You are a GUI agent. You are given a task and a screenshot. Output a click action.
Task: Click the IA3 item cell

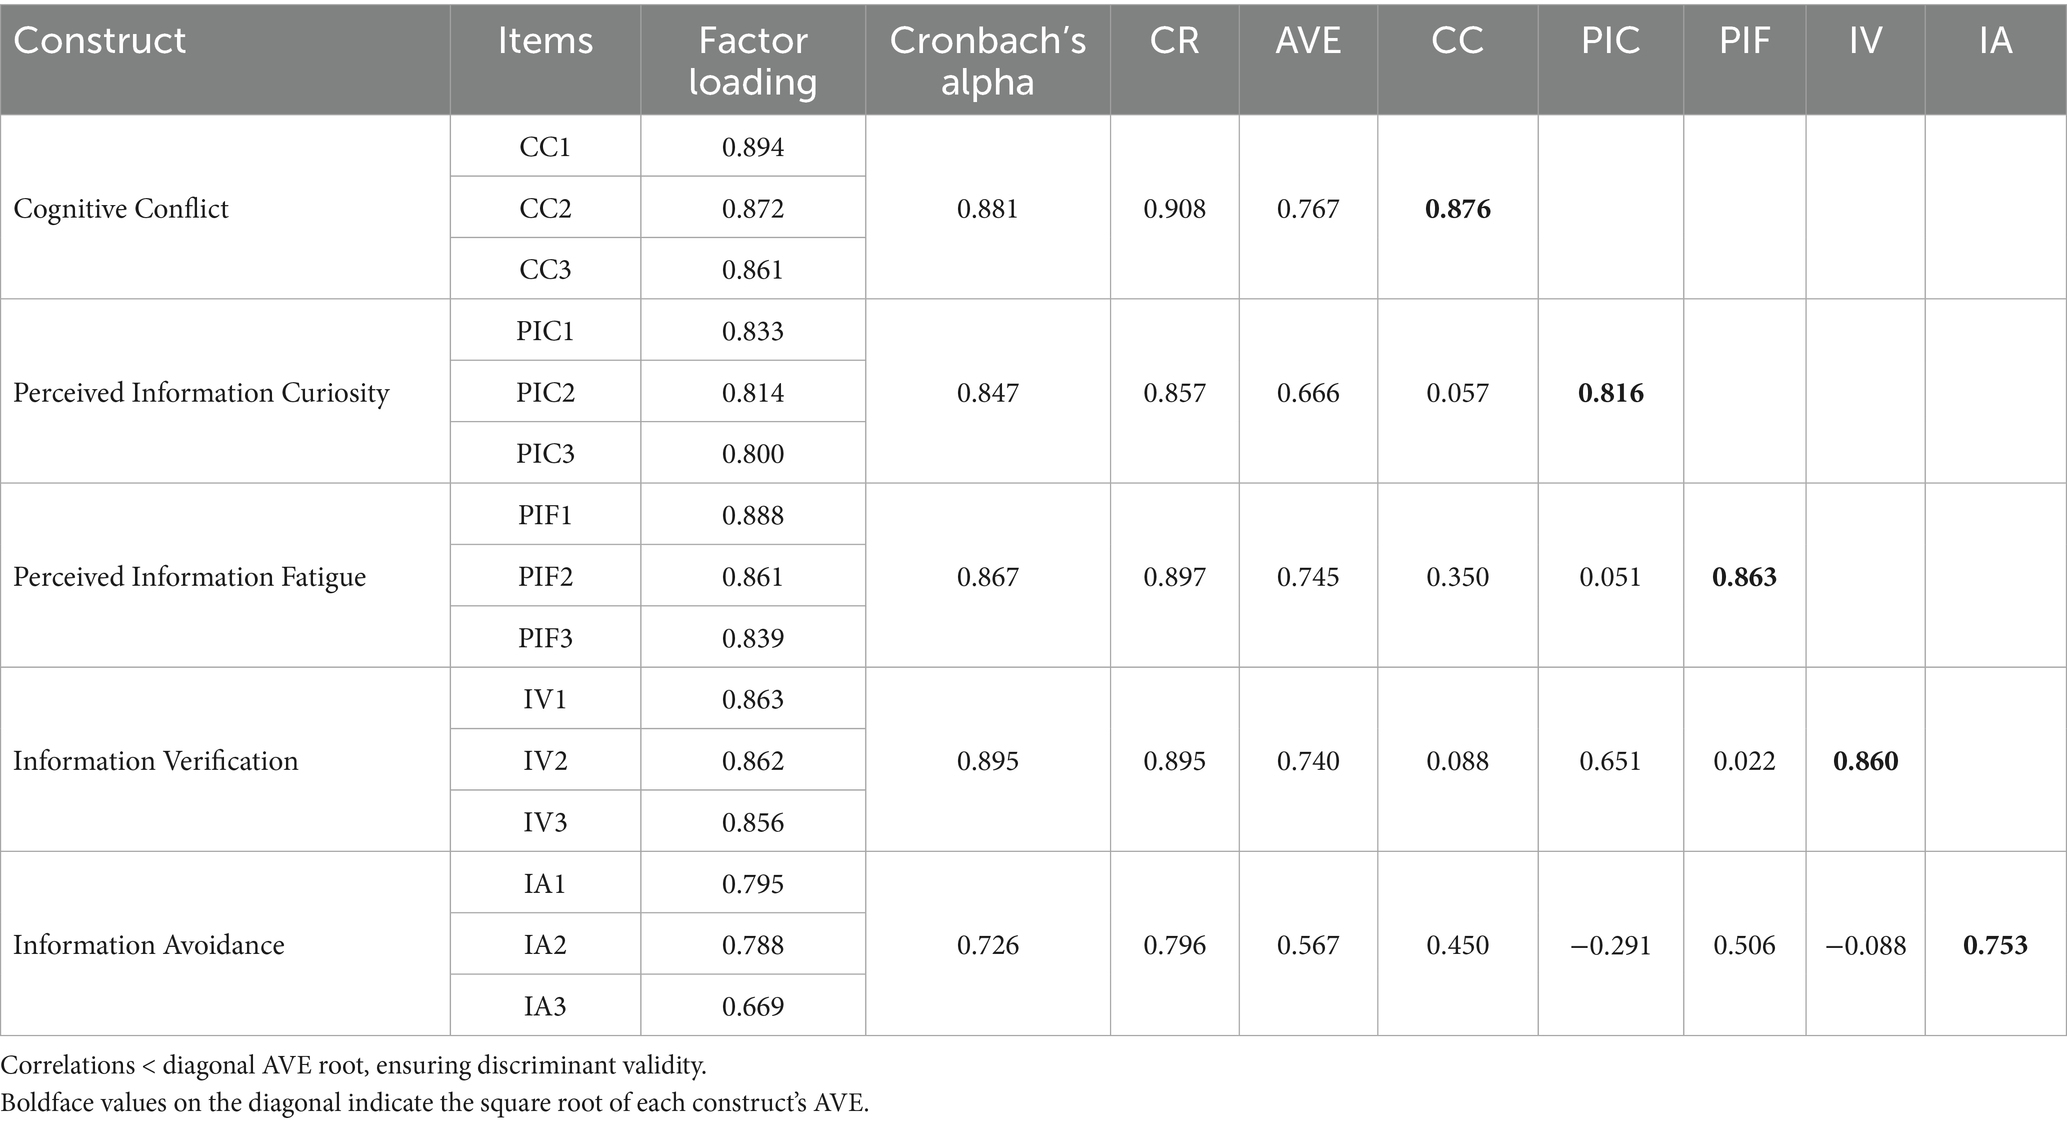pyautogui.click(x=545, y=1006)
